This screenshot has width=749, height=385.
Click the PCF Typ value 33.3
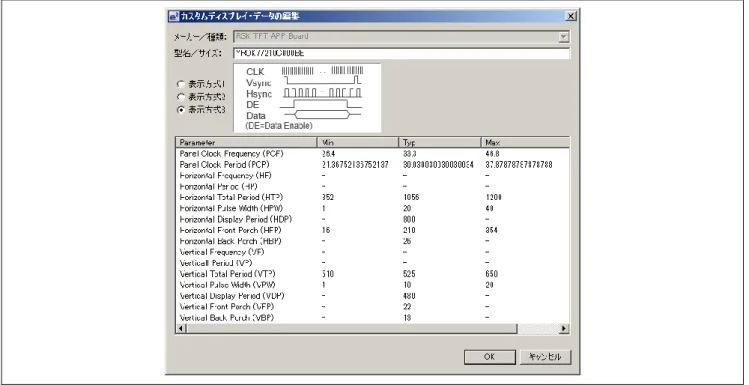410,154
